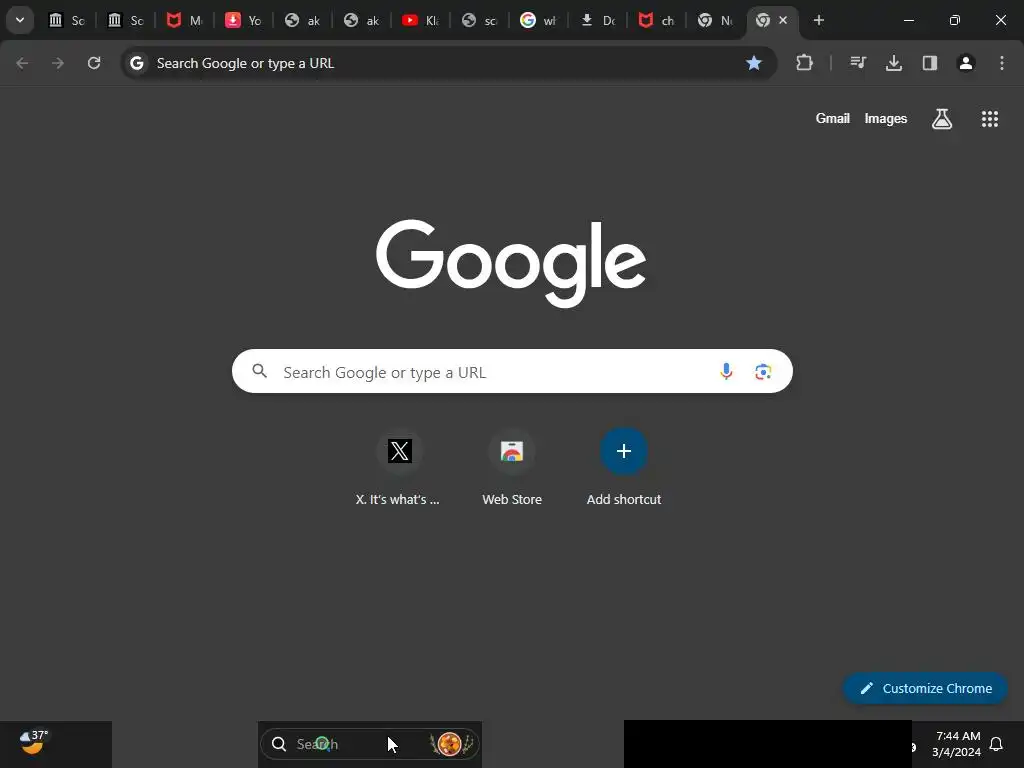Switch to the 'Dc' downloads tab

(x=597, y=20)
